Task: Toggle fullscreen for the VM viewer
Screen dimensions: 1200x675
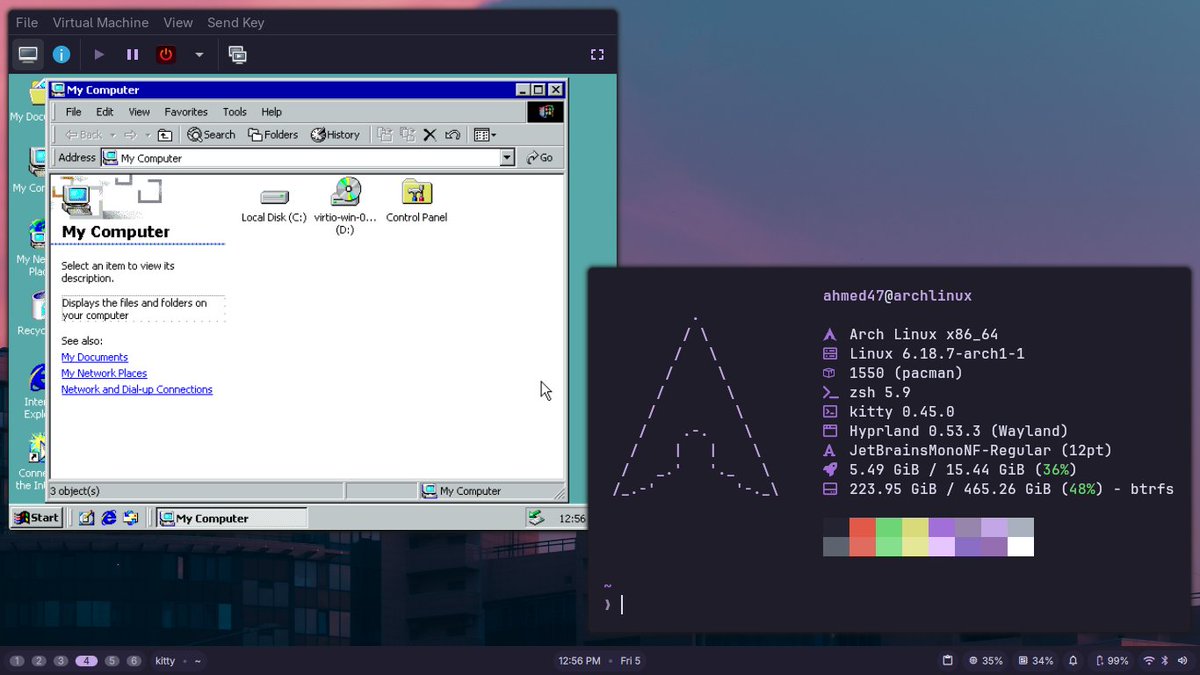Action: tap(597, 55)
